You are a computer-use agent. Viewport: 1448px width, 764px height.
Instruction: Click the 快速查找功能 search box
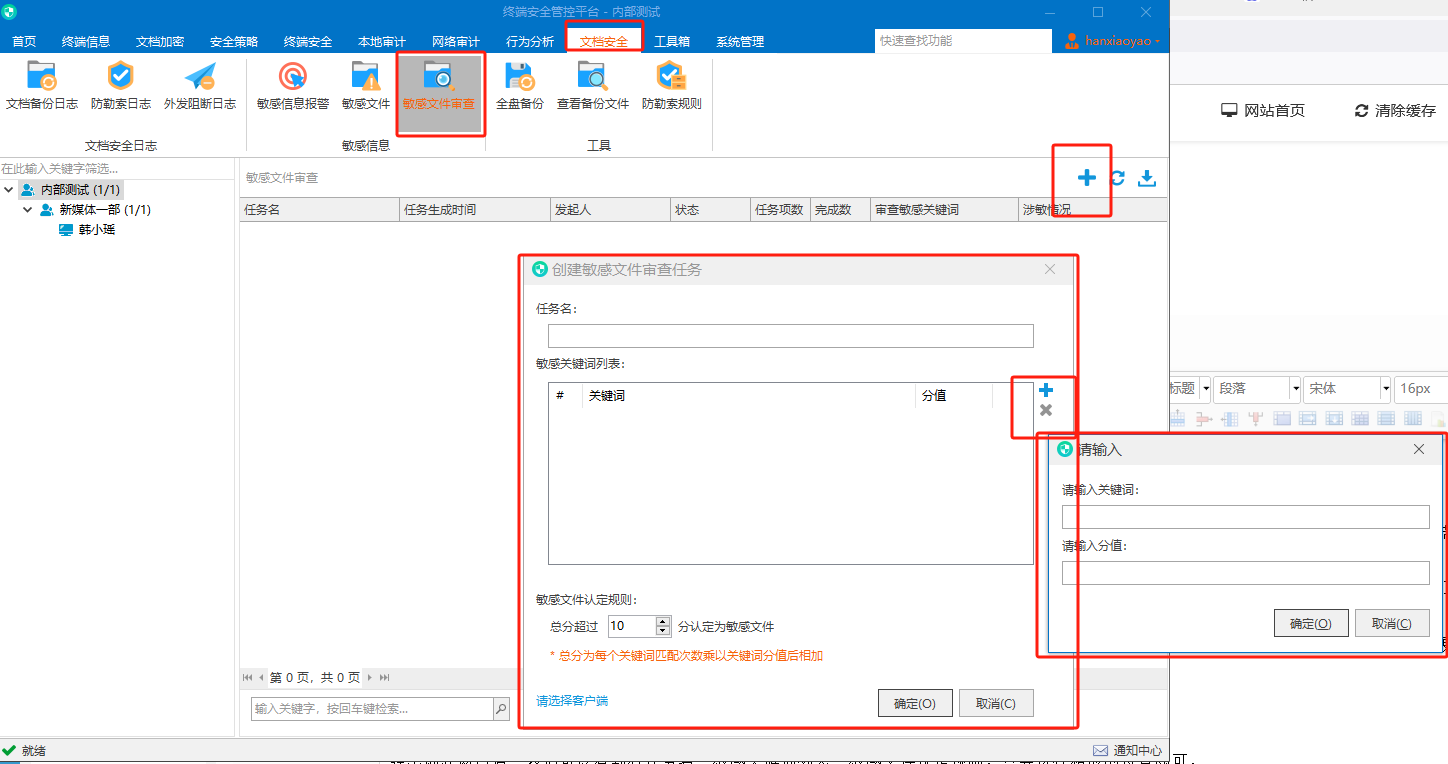(963, 41)
